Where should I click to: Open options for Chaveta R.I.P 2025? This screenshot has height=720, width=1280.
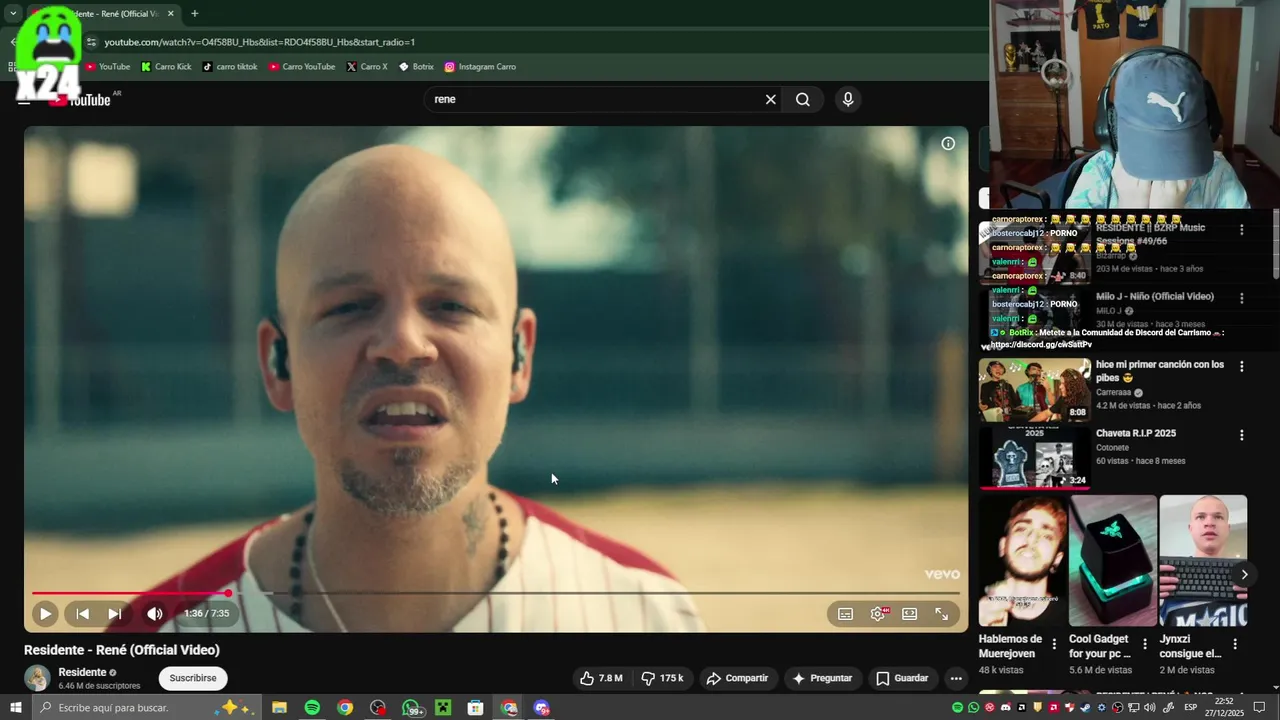coord(1242,436)
